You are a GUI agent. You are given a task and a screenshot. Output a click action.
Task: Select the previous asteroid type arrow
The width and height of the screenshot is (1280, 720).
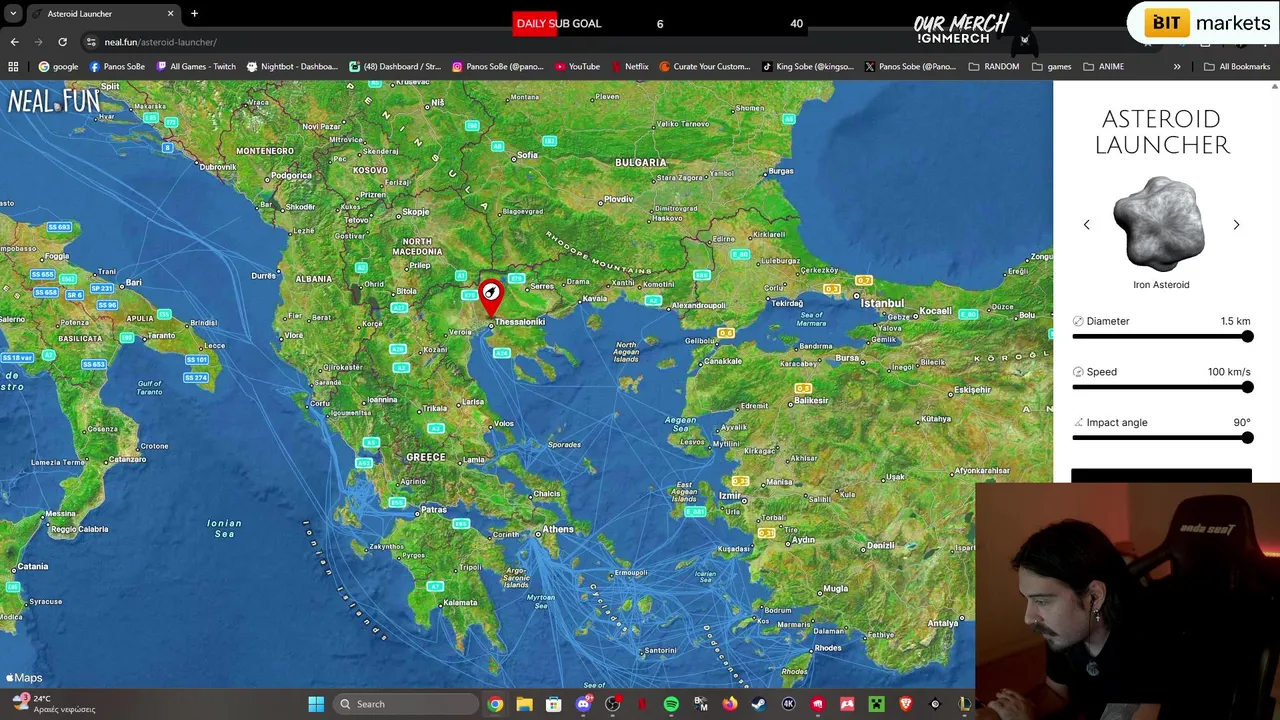tap(1087, 225)
